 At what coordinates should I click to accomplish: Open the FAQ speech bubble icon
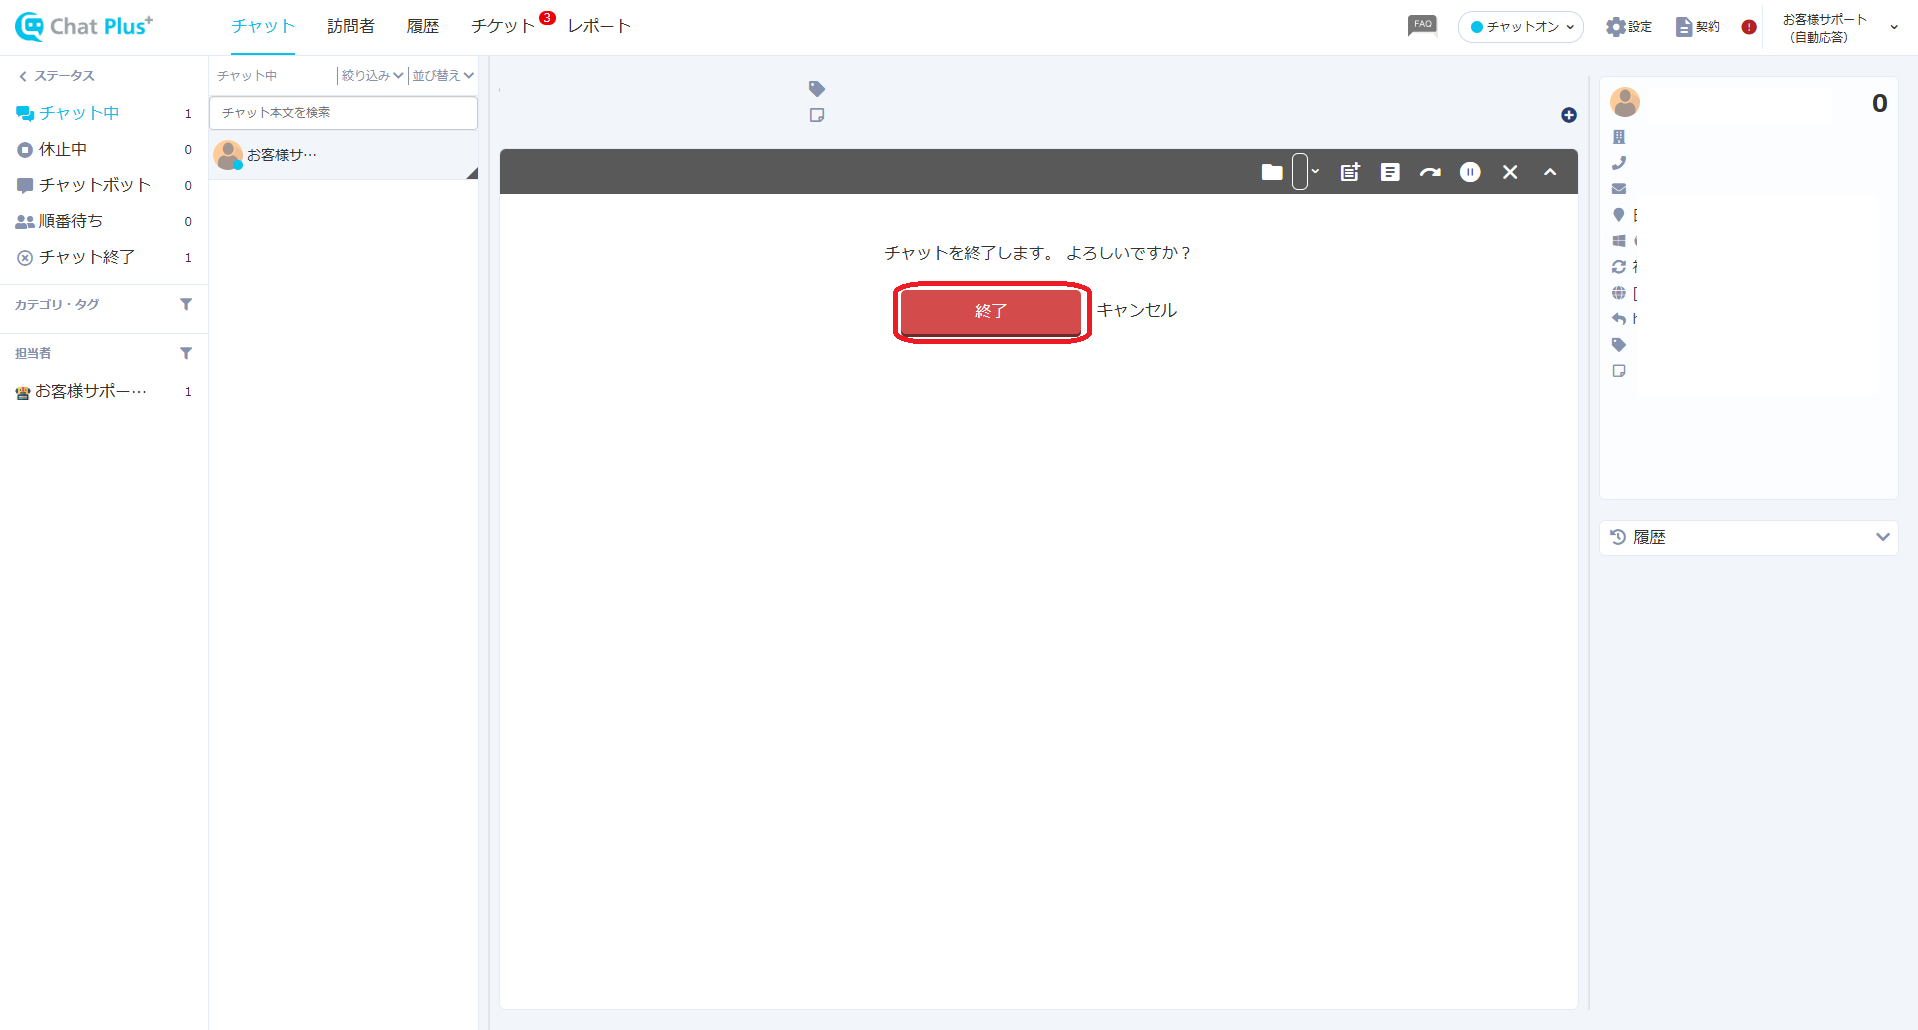point(1422,25)
